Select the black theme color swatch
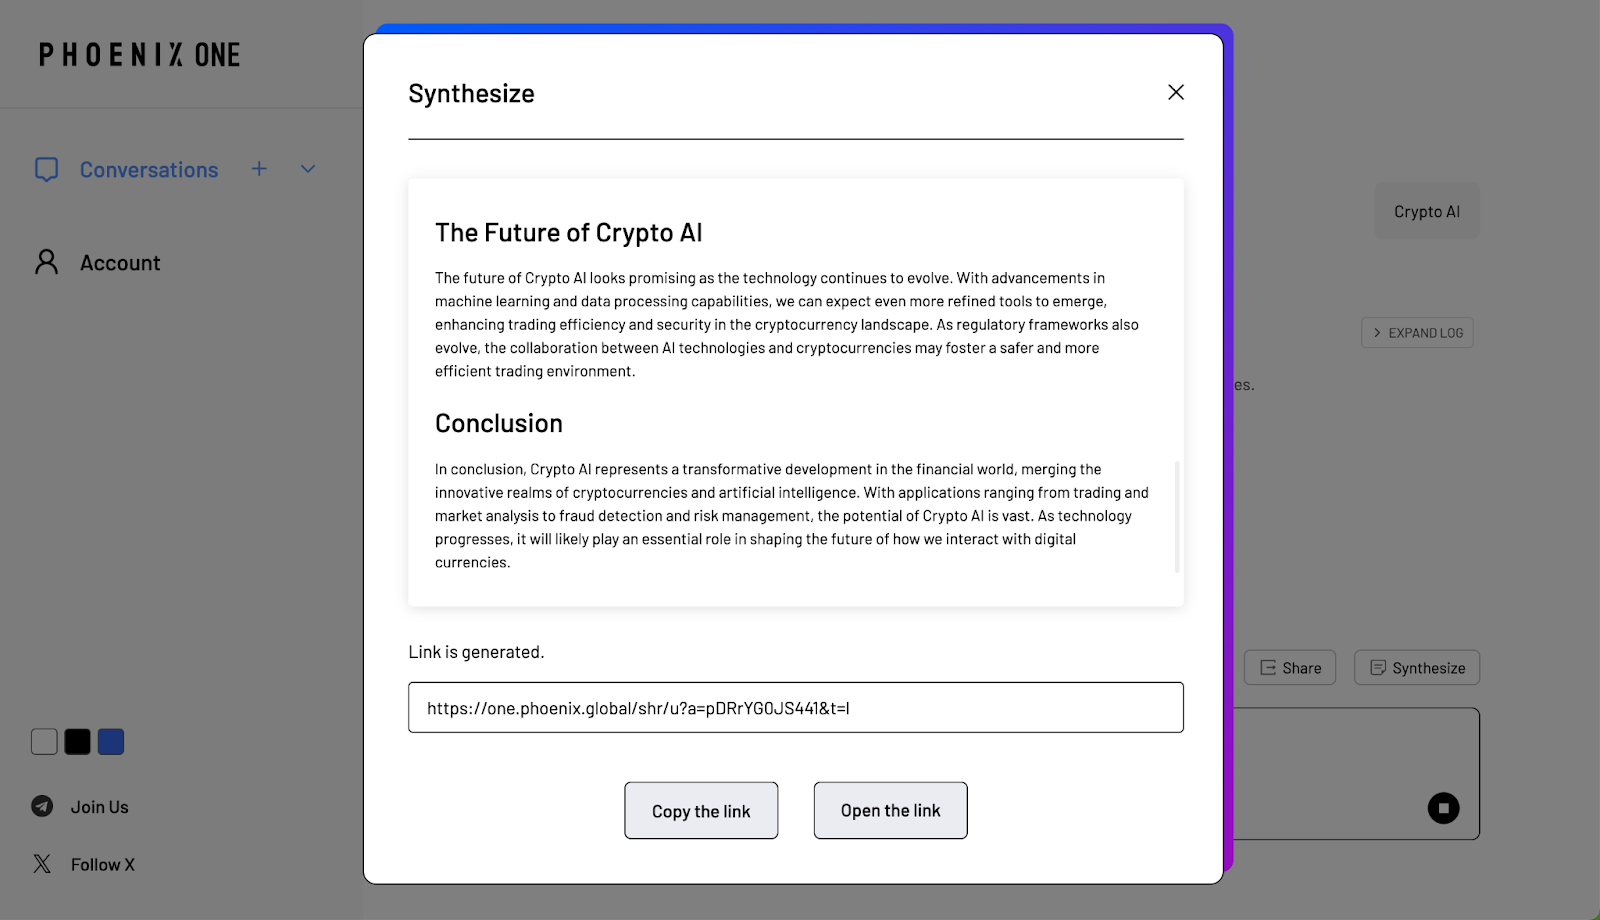This screenshot has width=1600, height=920. [x=77, y=742]
